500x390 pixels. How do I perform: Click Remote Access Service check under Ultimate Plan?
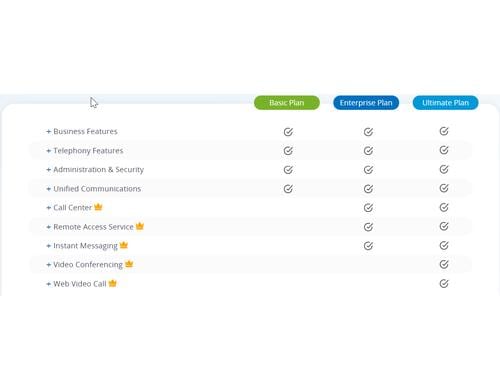point(444,226)
